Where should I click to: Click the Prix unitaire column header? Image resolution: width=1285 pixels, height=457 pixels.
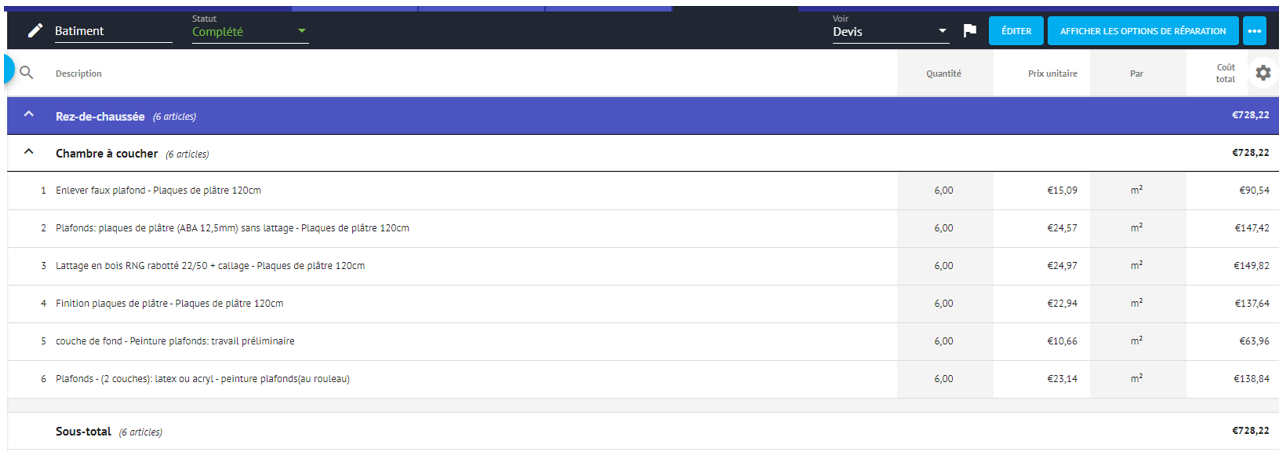click(1052, 74)
